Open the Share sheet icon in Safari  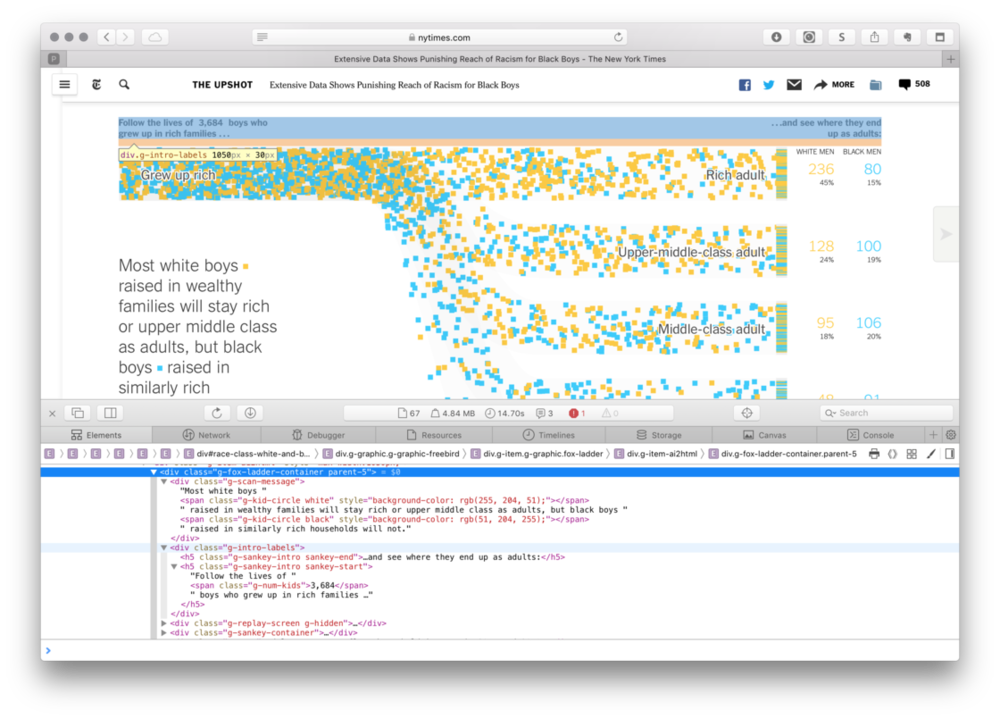(874, 38)
